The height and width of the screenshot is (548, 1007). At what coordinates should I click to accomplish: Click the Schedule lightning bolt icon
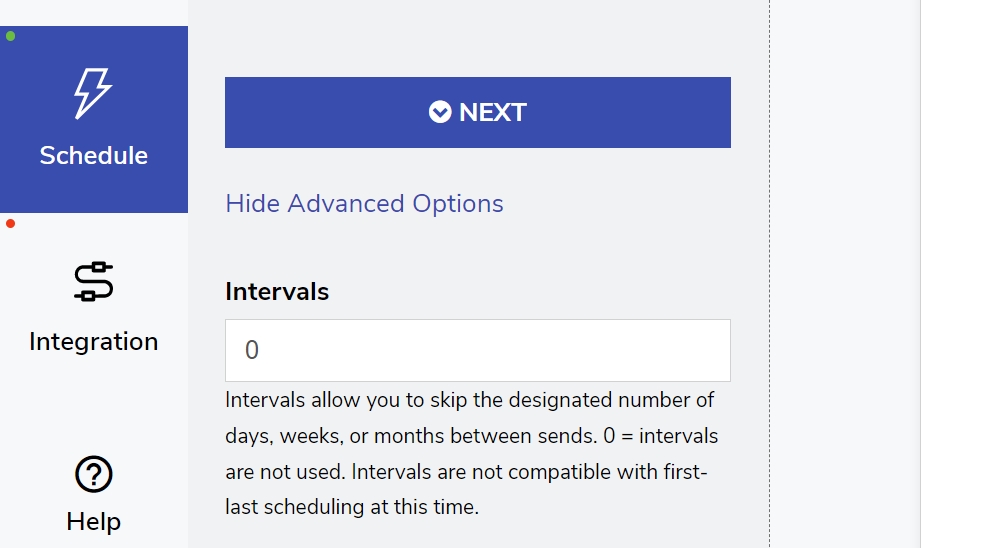coord(93,94)
